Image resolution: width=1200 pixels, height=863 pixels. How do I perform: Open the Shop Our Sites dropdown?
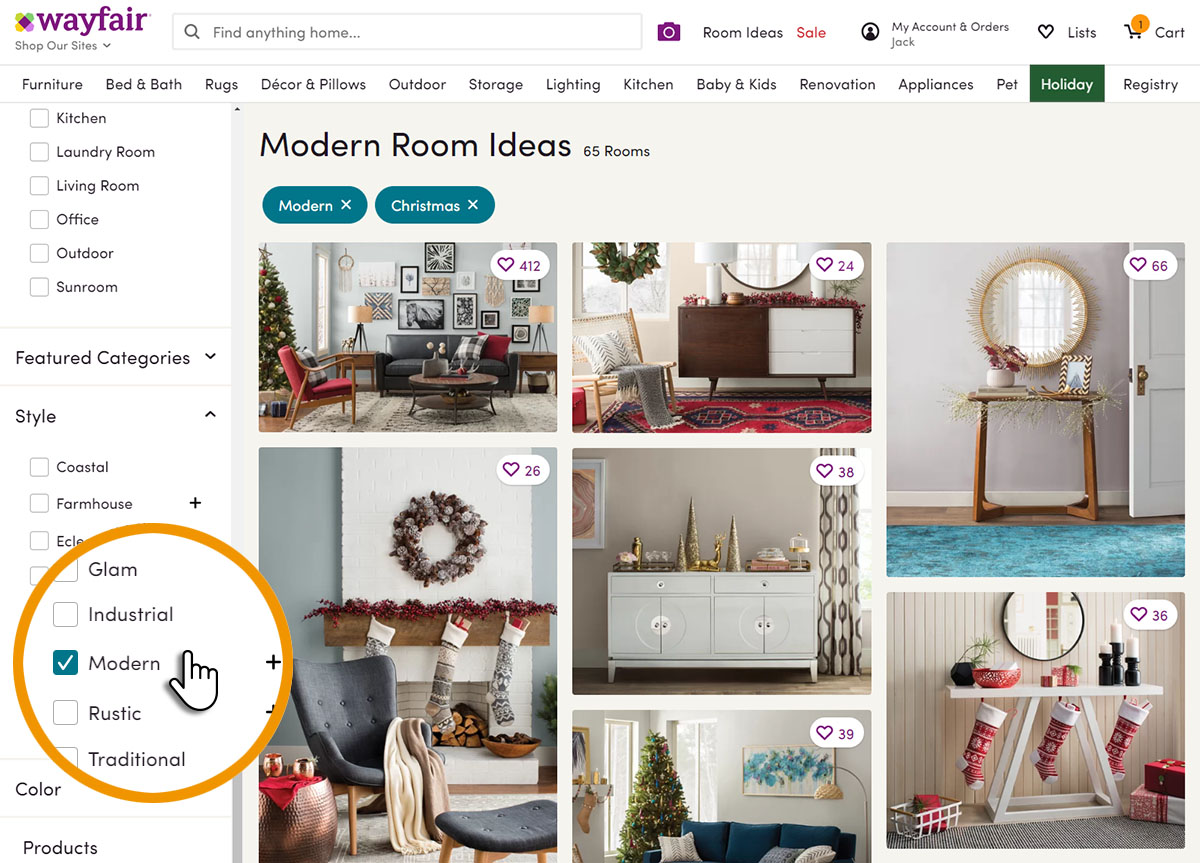pos(63,46)
